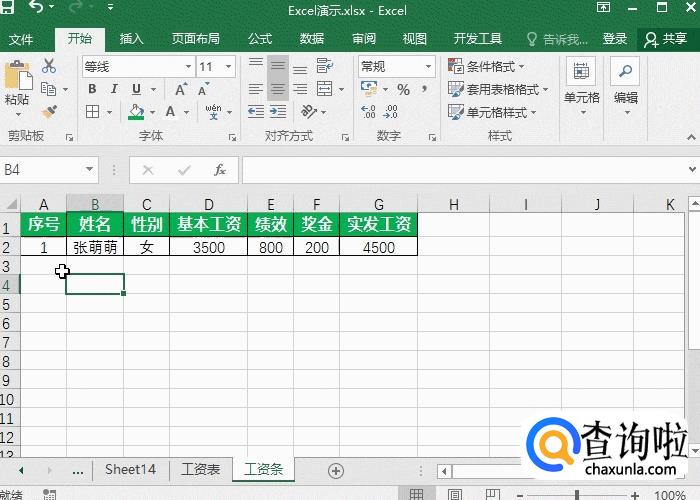700x500 pixels.
Task: Click the 共享 Share button
Action: [x=665, y=39]
